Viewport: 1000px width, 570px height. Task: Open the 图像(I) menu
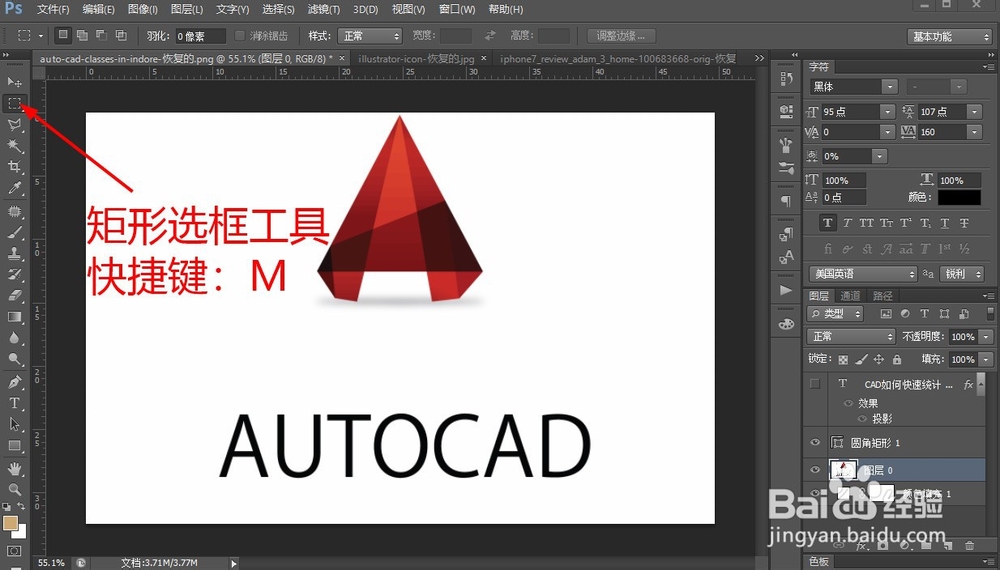point(142,10)
